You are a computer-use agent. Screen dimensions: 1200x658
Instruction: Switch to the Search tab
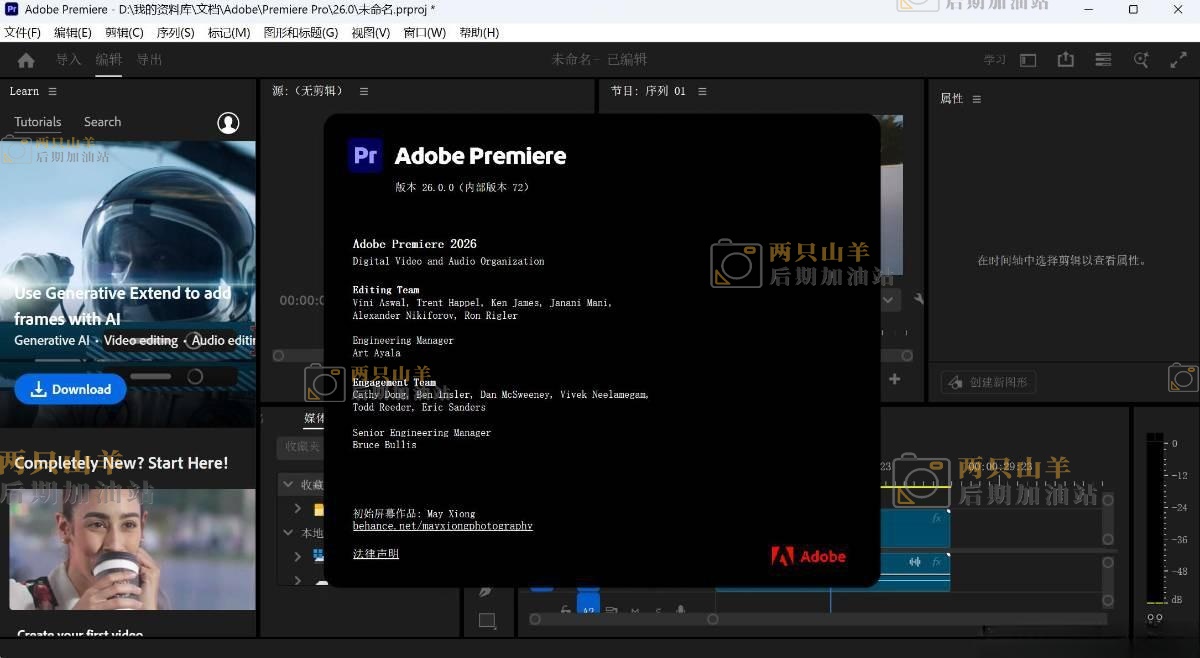pos(102,122)
